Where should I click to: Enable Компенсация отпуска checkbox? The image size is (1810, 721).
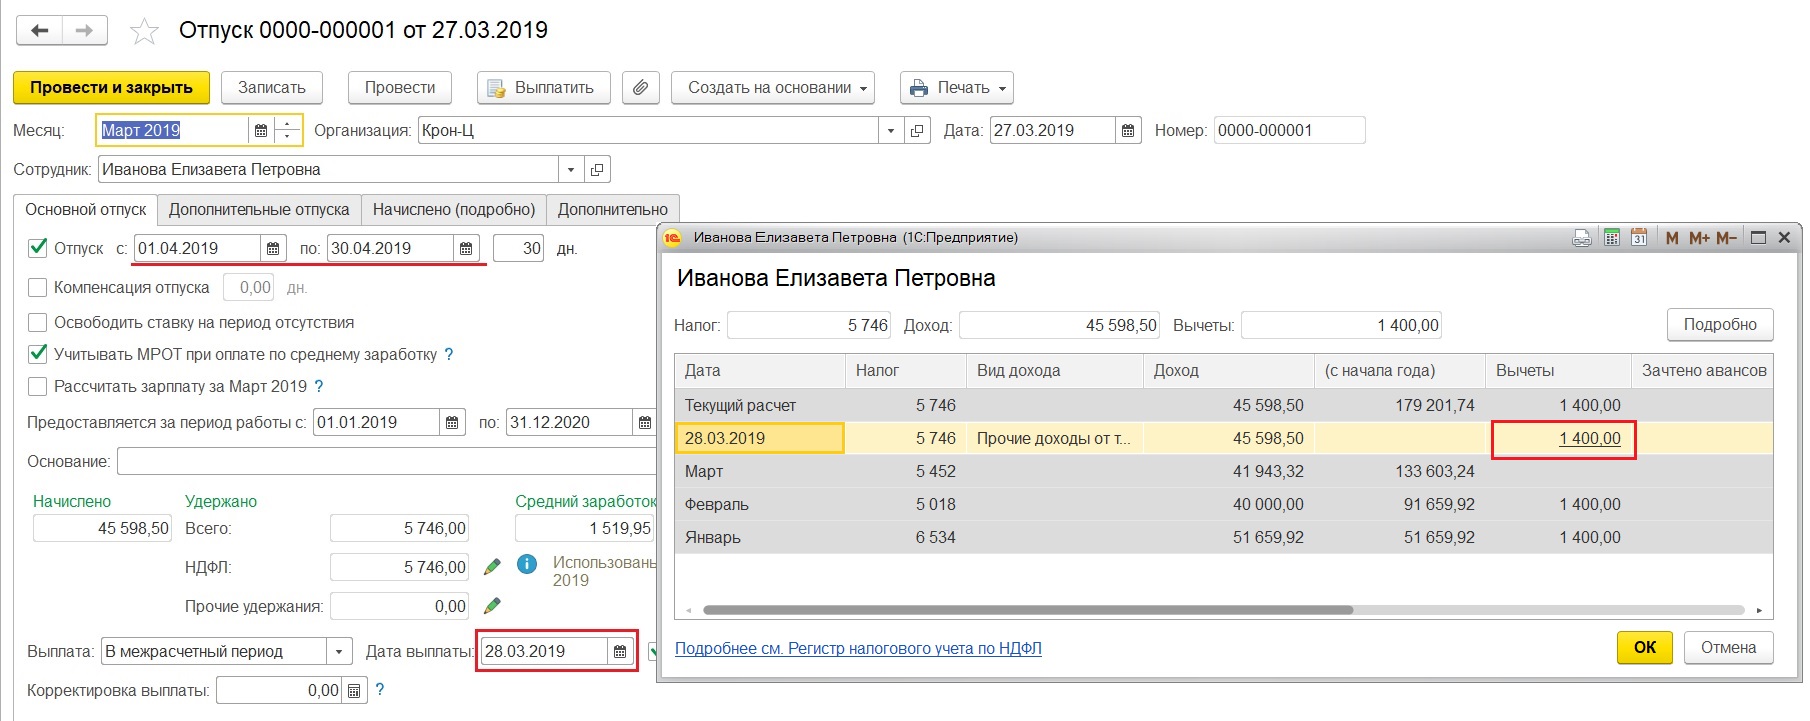[38, 288]
